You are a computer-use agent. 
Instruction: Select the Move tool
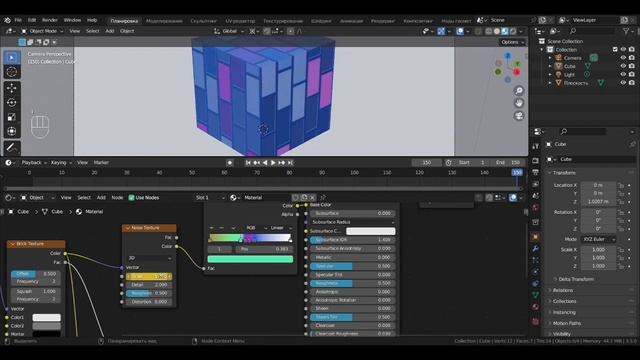[x=11, y=88]
